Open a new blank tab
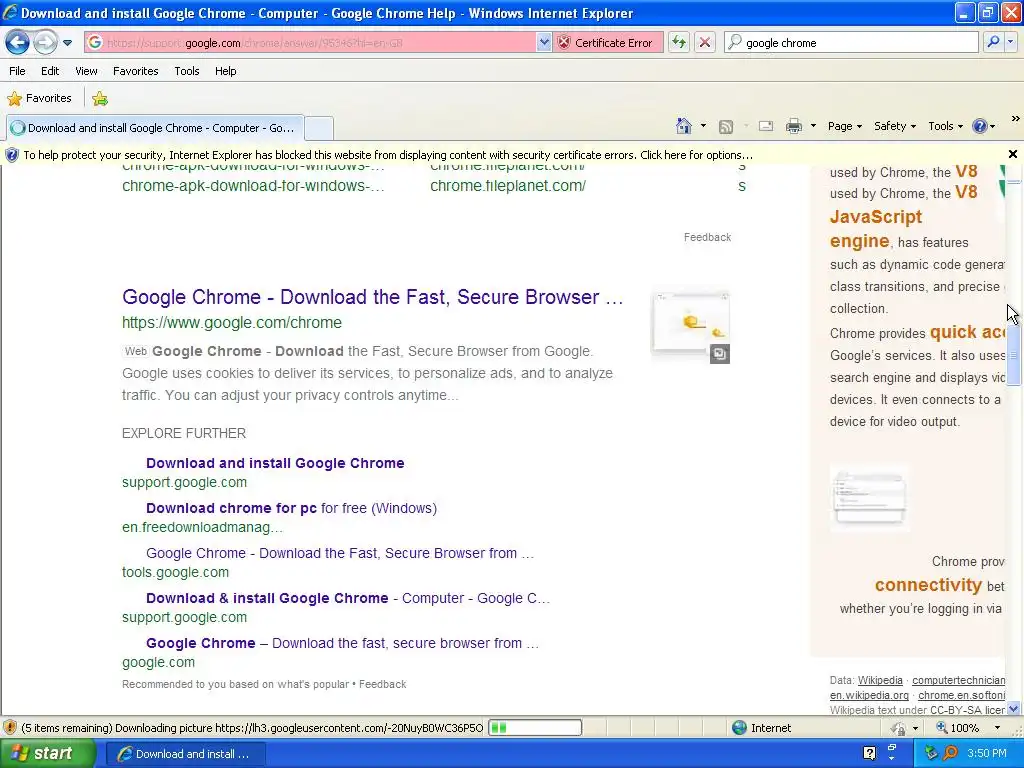The width and height of the screenshot is (1024, 768). coord(319,128)
